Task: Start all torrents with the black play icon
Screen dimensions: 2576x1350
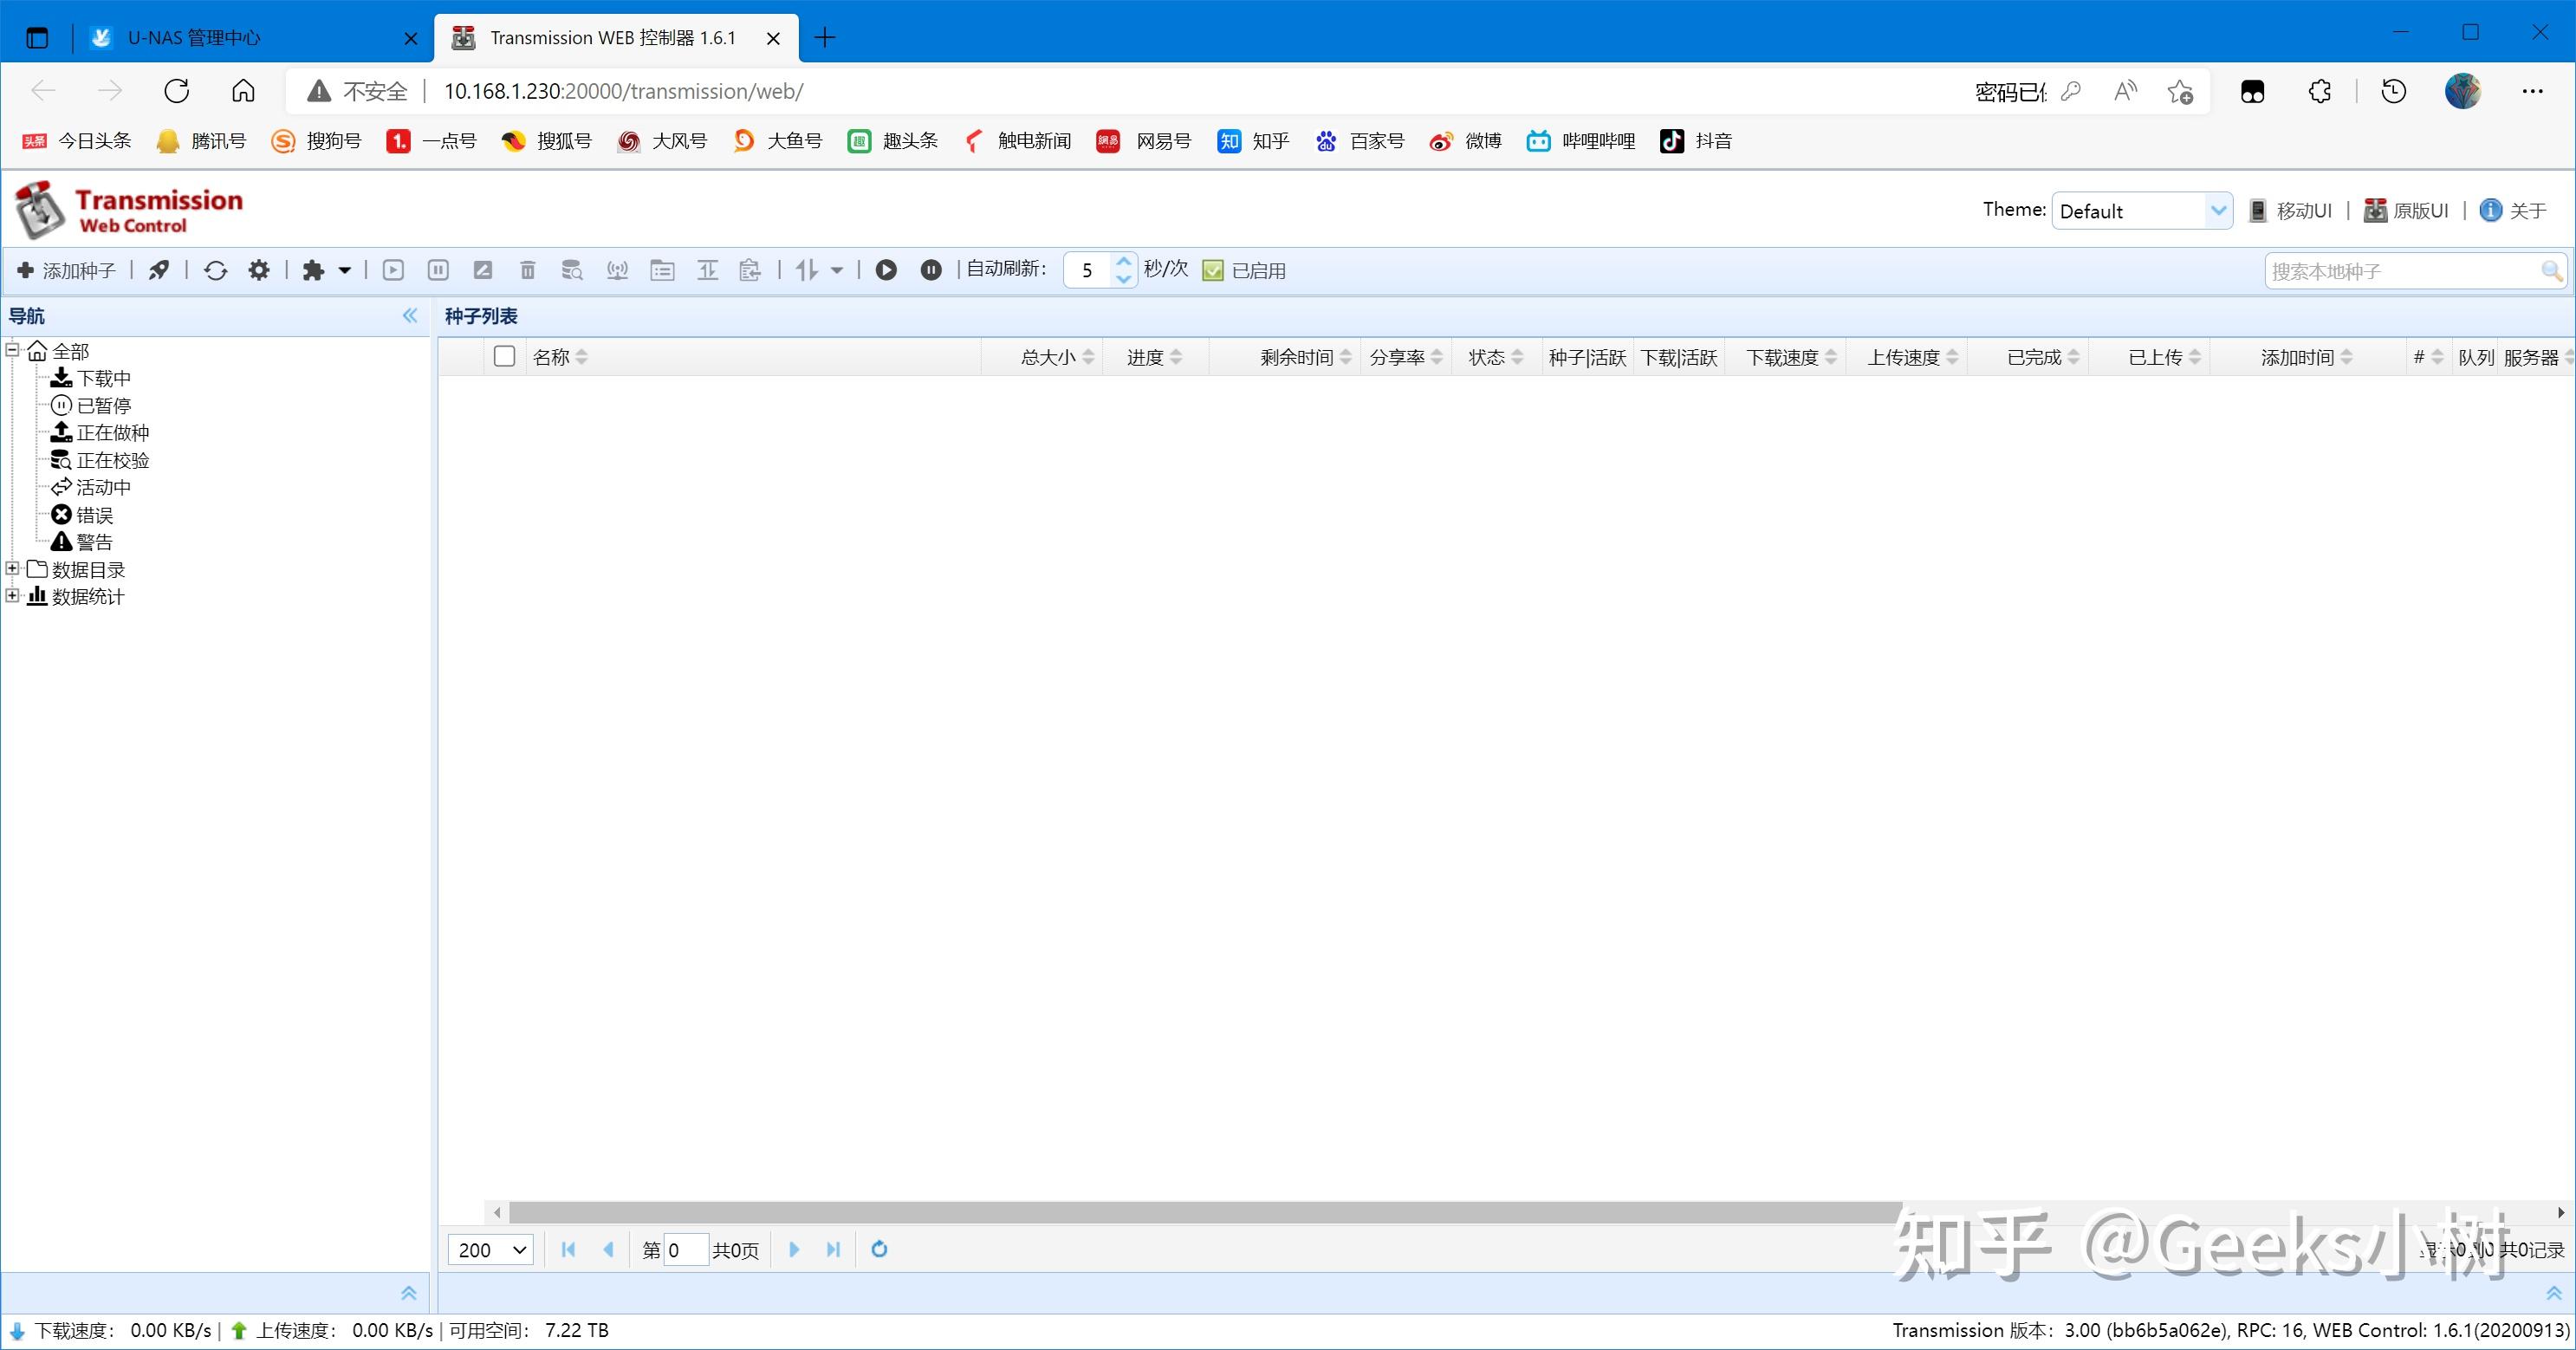Action: pos(886,270)
